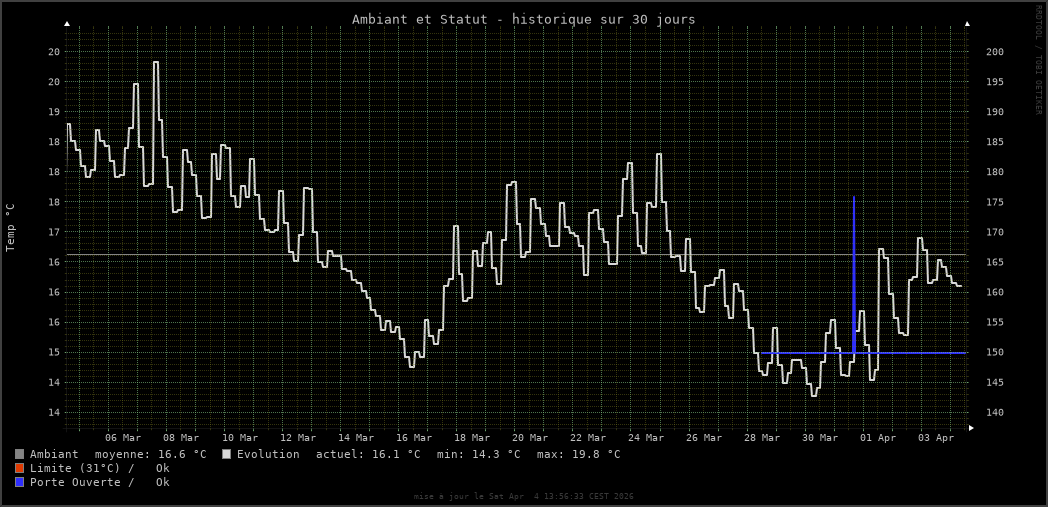Click the blue Porte Ouverte legend swatch

pyautogui.click(x=19, y=482)
